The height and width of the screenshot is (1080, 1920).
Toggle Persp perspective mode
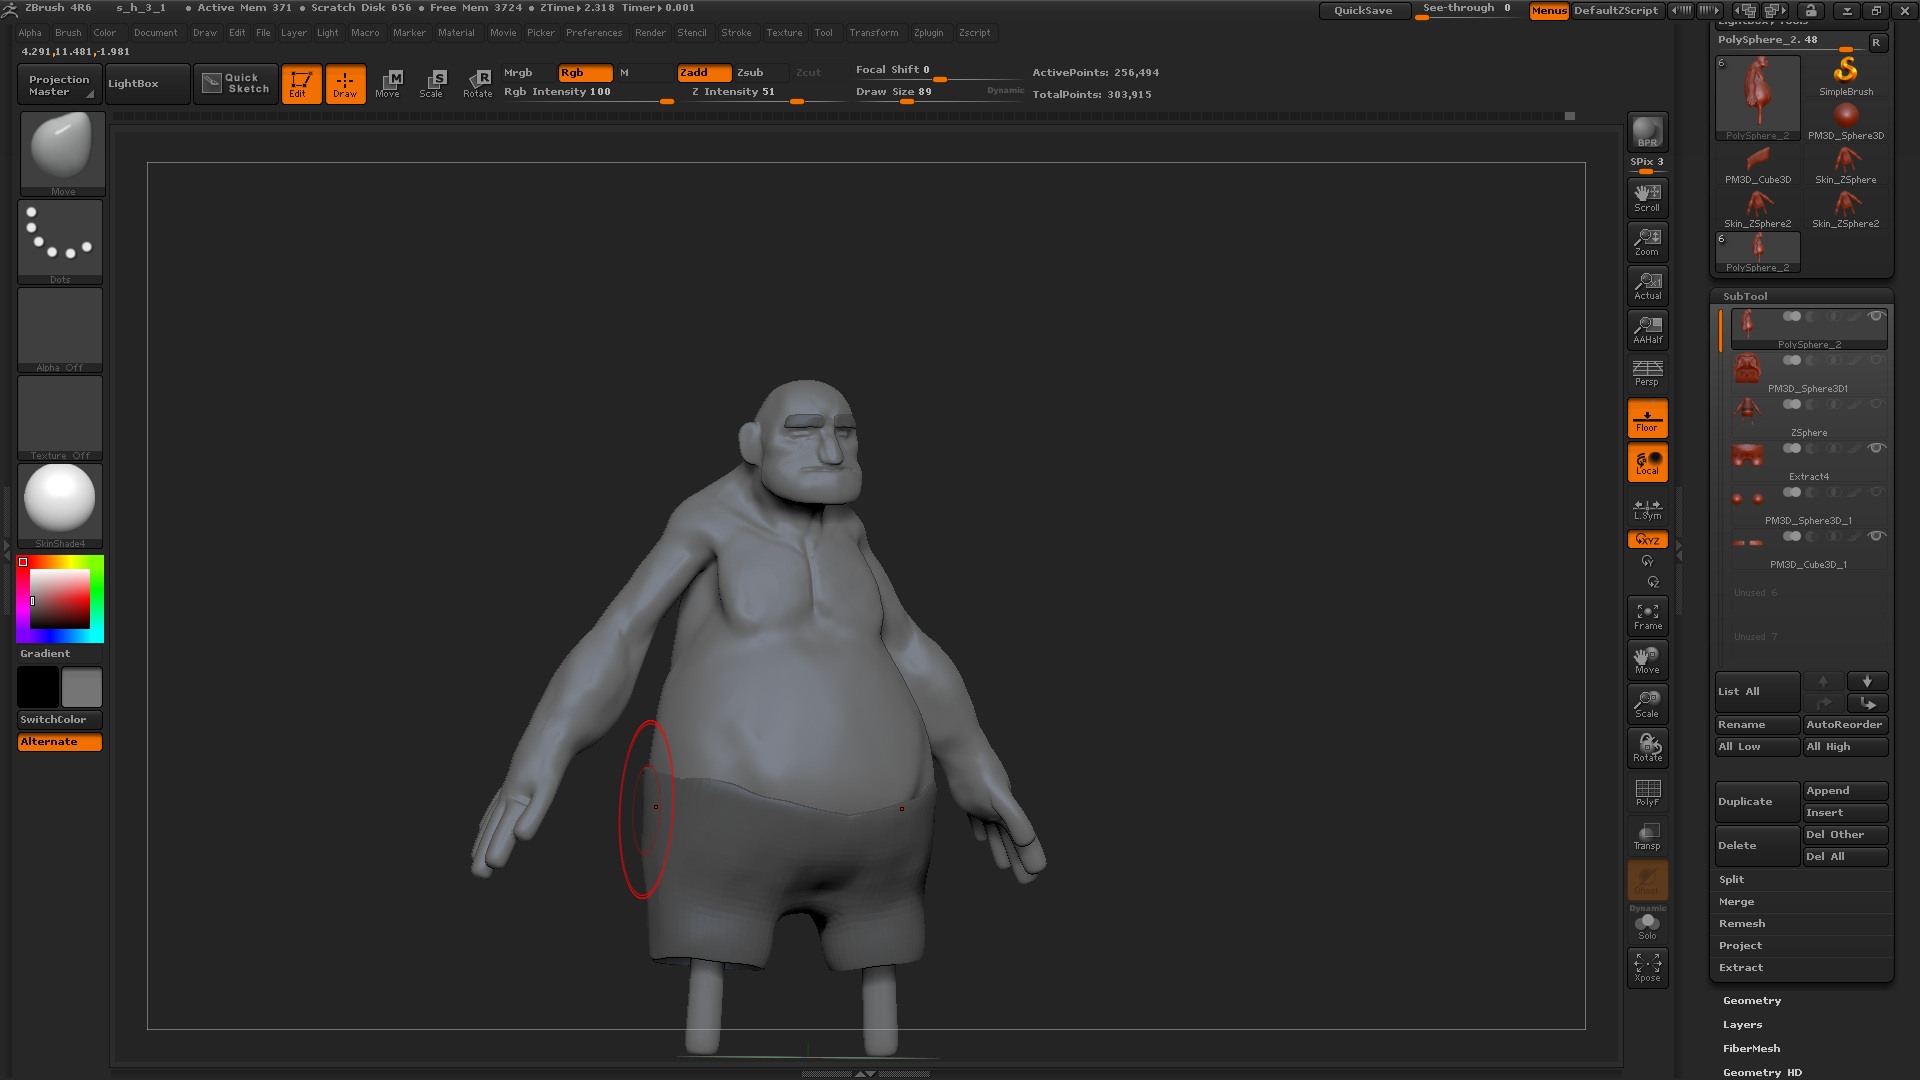[1647, 373]
